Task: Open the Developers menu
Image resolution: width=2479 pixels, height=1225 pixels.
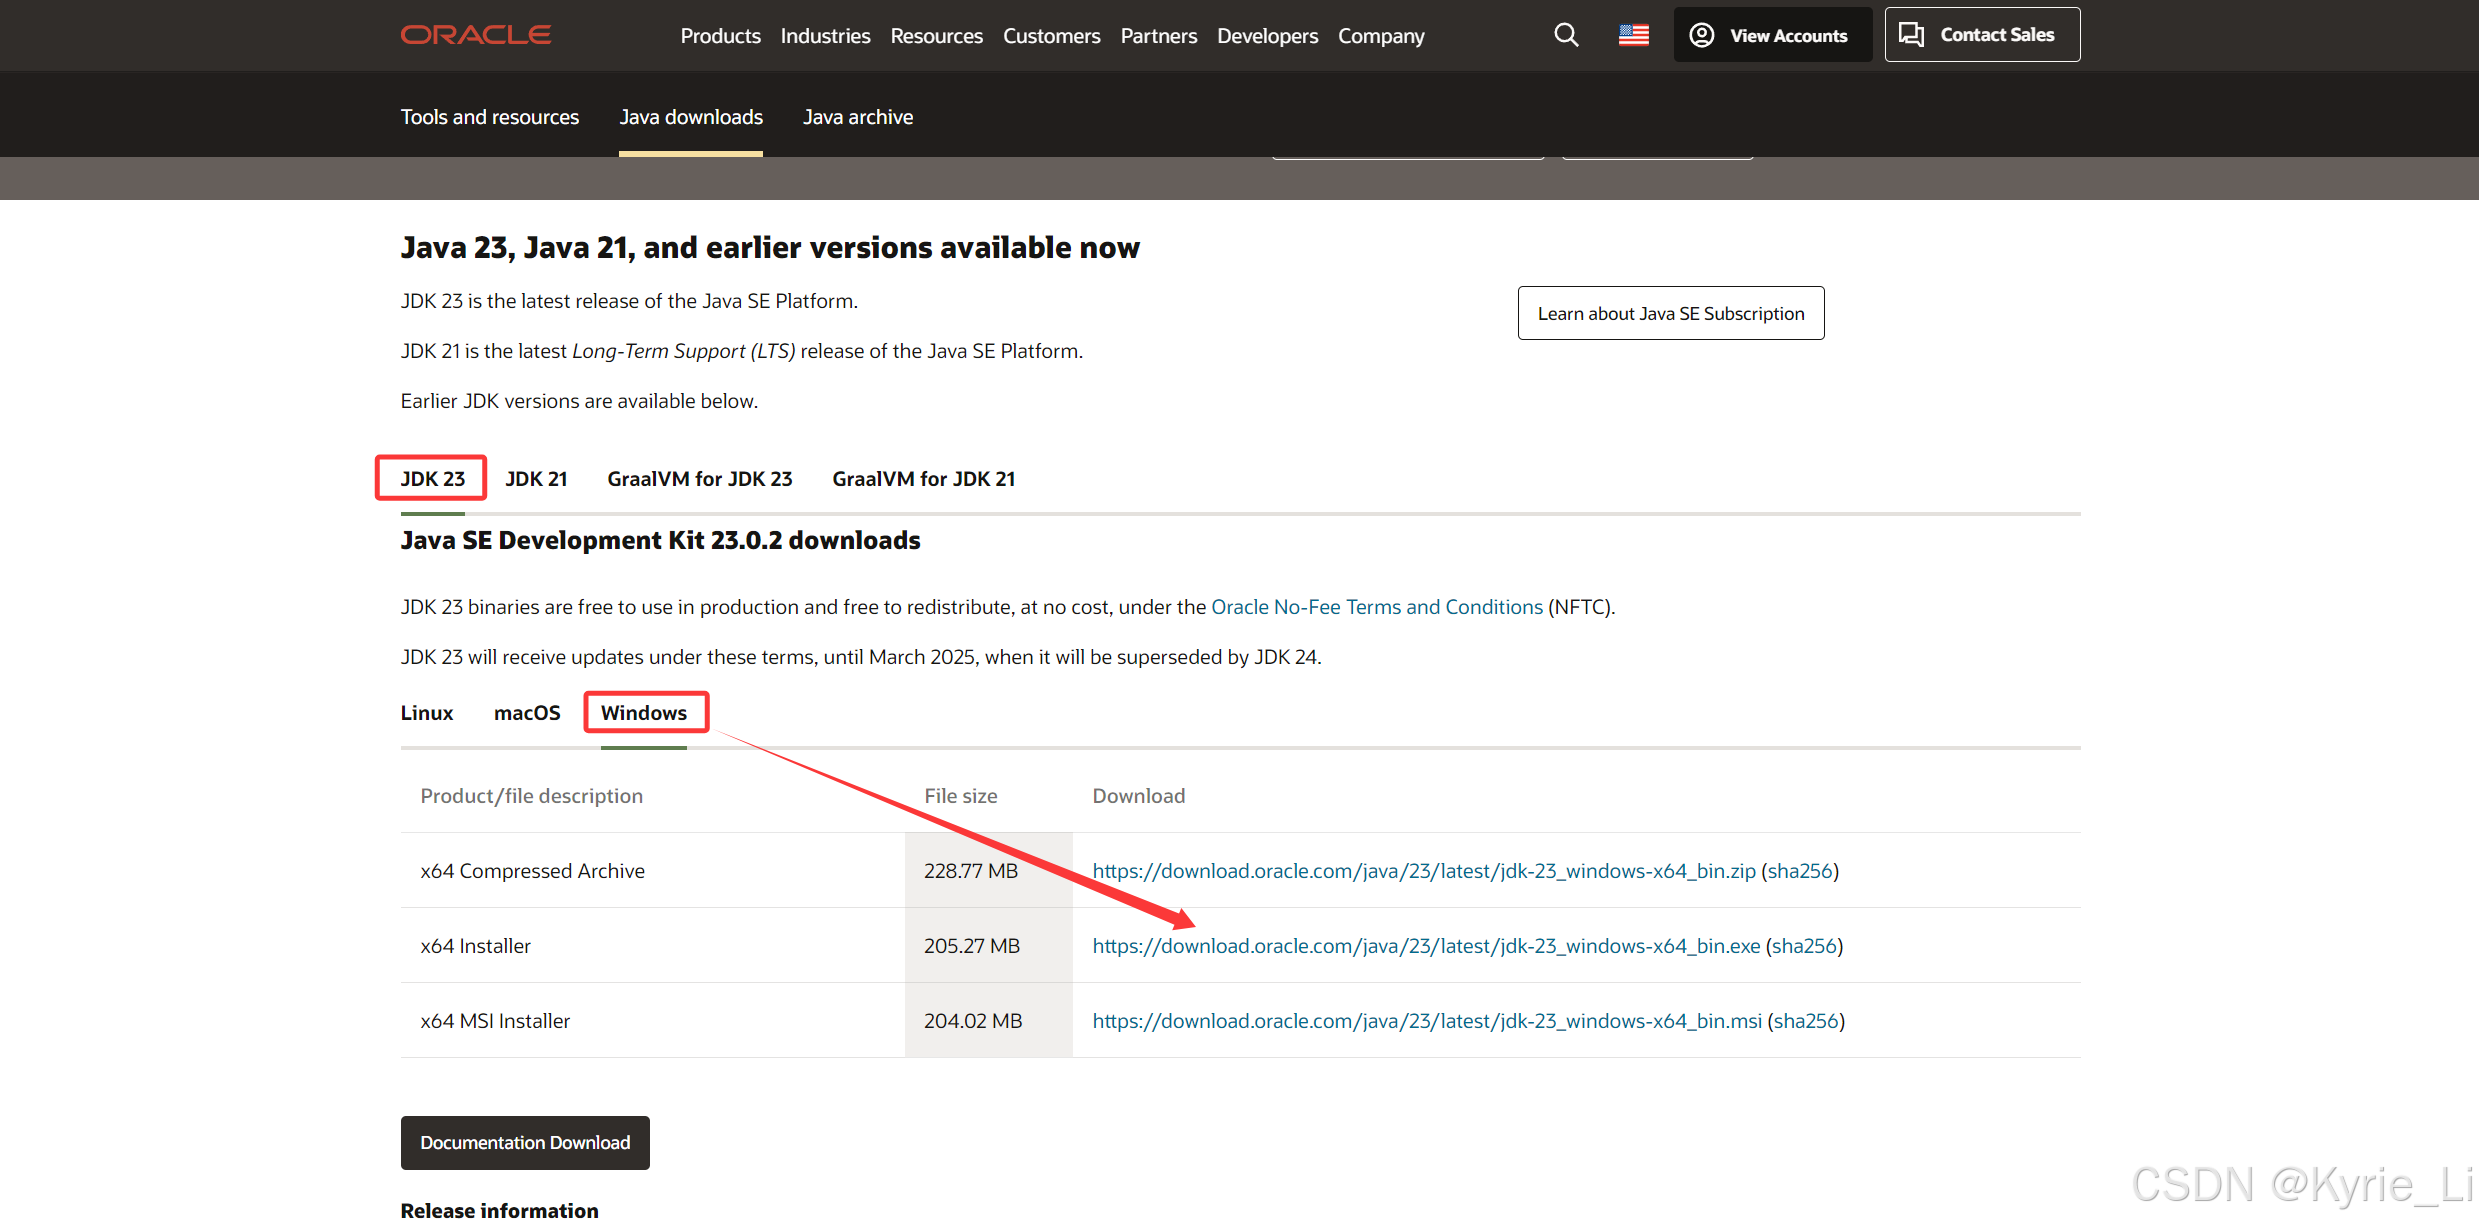Action: pyautogui.click(x=1267, y=36)
